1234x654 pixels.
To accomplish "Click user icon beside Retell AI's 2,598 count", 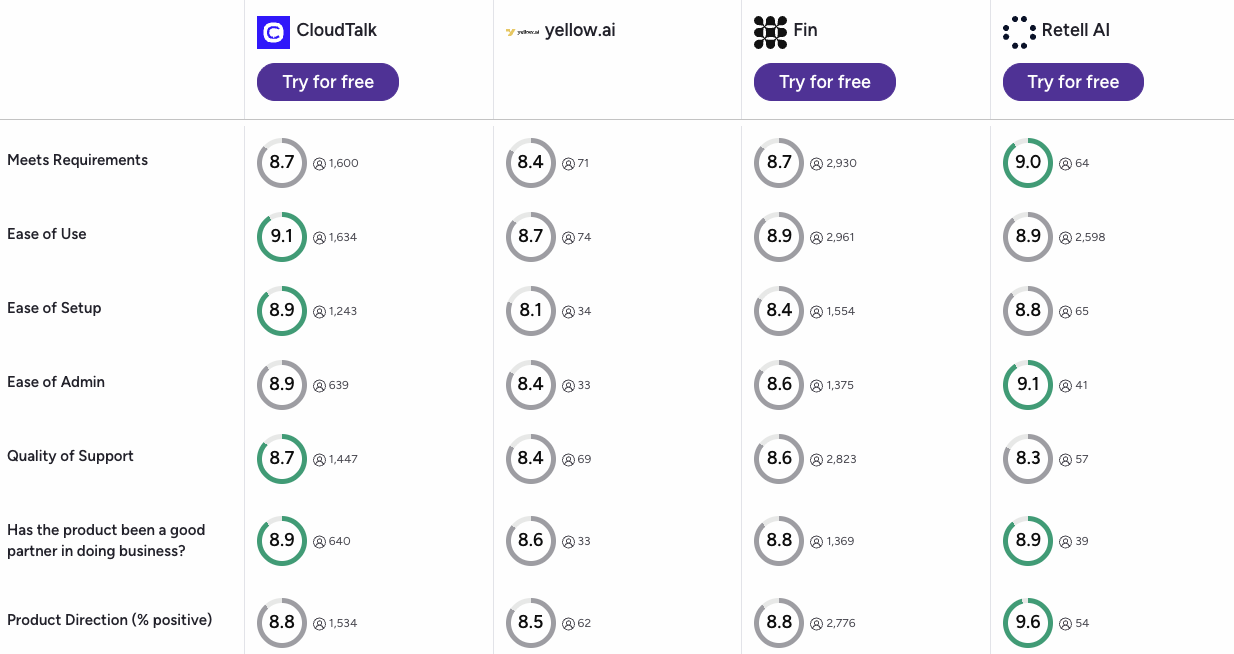I will [x=1066, y=237].
